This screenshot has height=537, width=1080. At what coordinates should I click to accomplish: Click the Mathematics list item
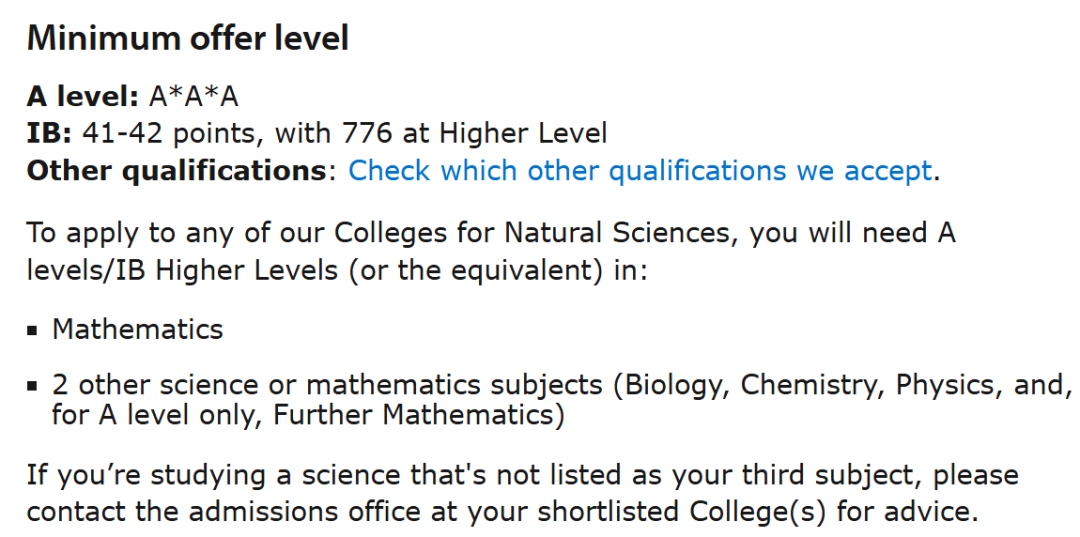[x=138, y=329]
